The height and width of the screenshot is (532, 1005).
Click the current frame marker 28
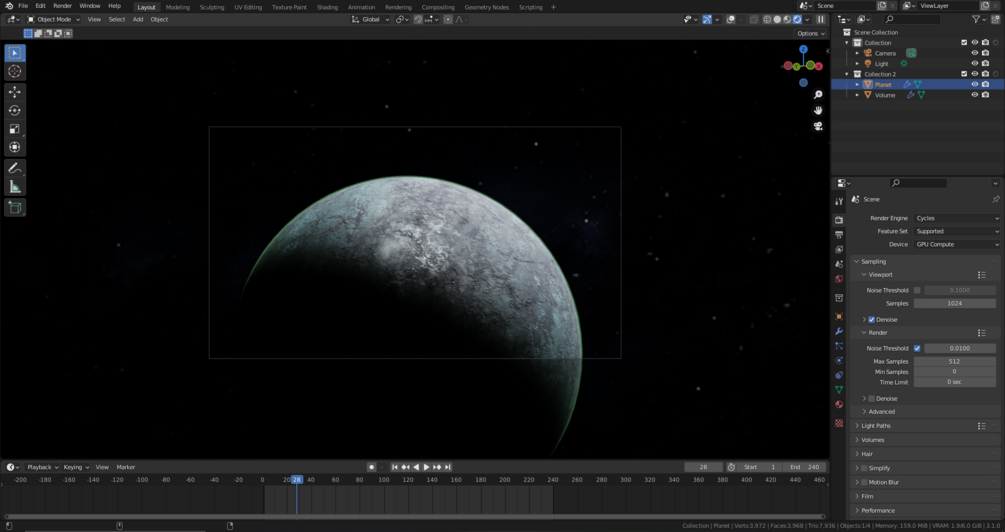click(296, 479)
